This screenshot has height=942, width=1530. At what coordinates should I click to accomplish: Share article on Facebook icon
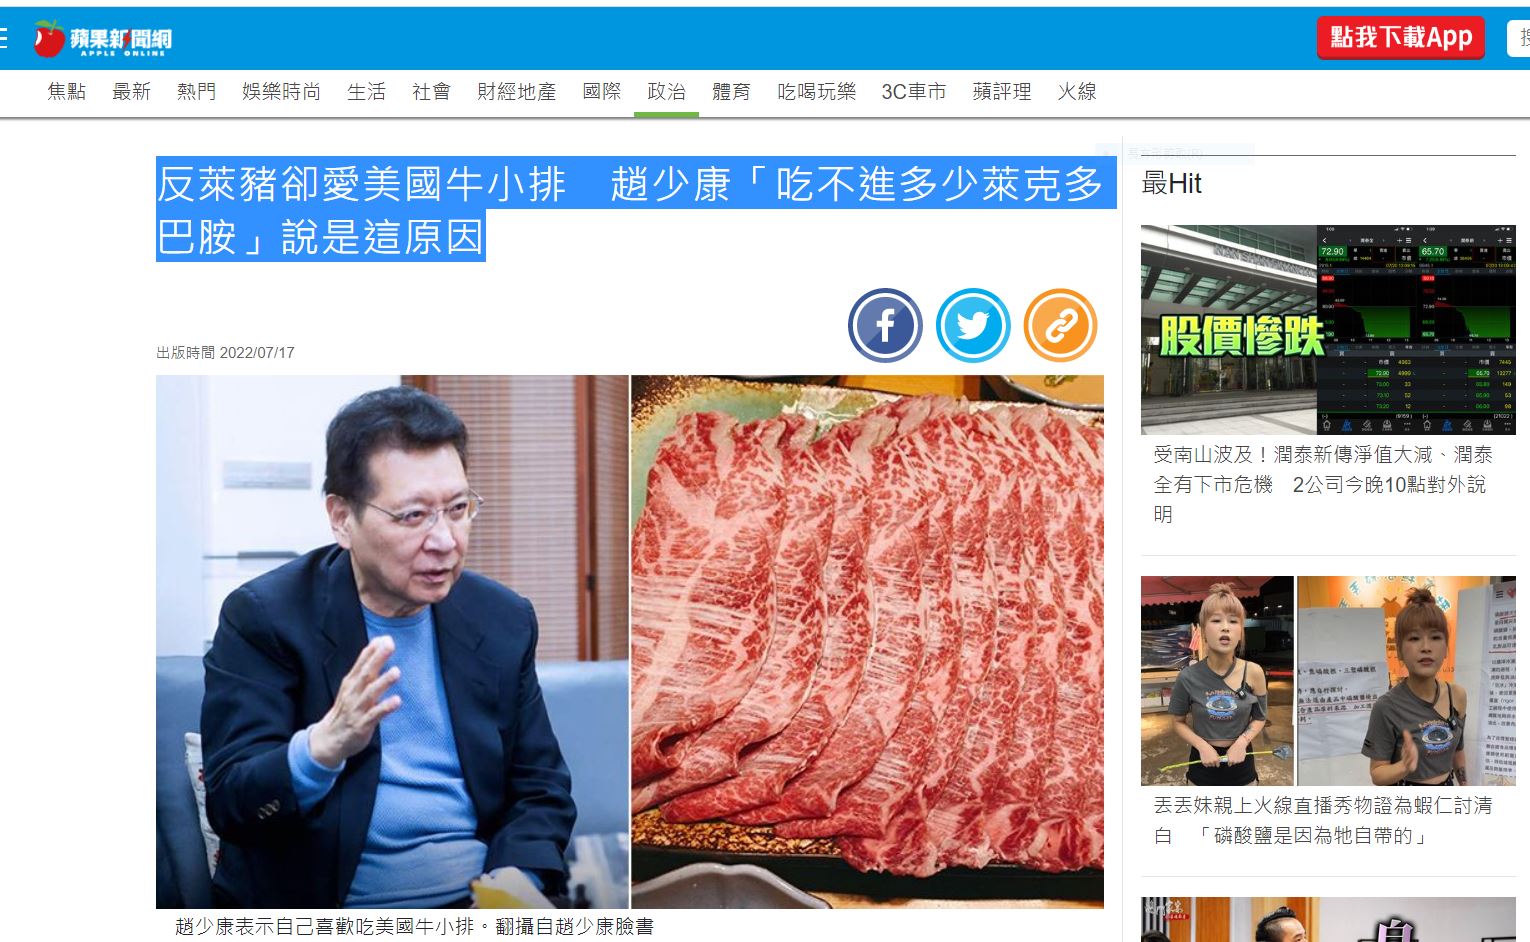click(x=885, y=325)
